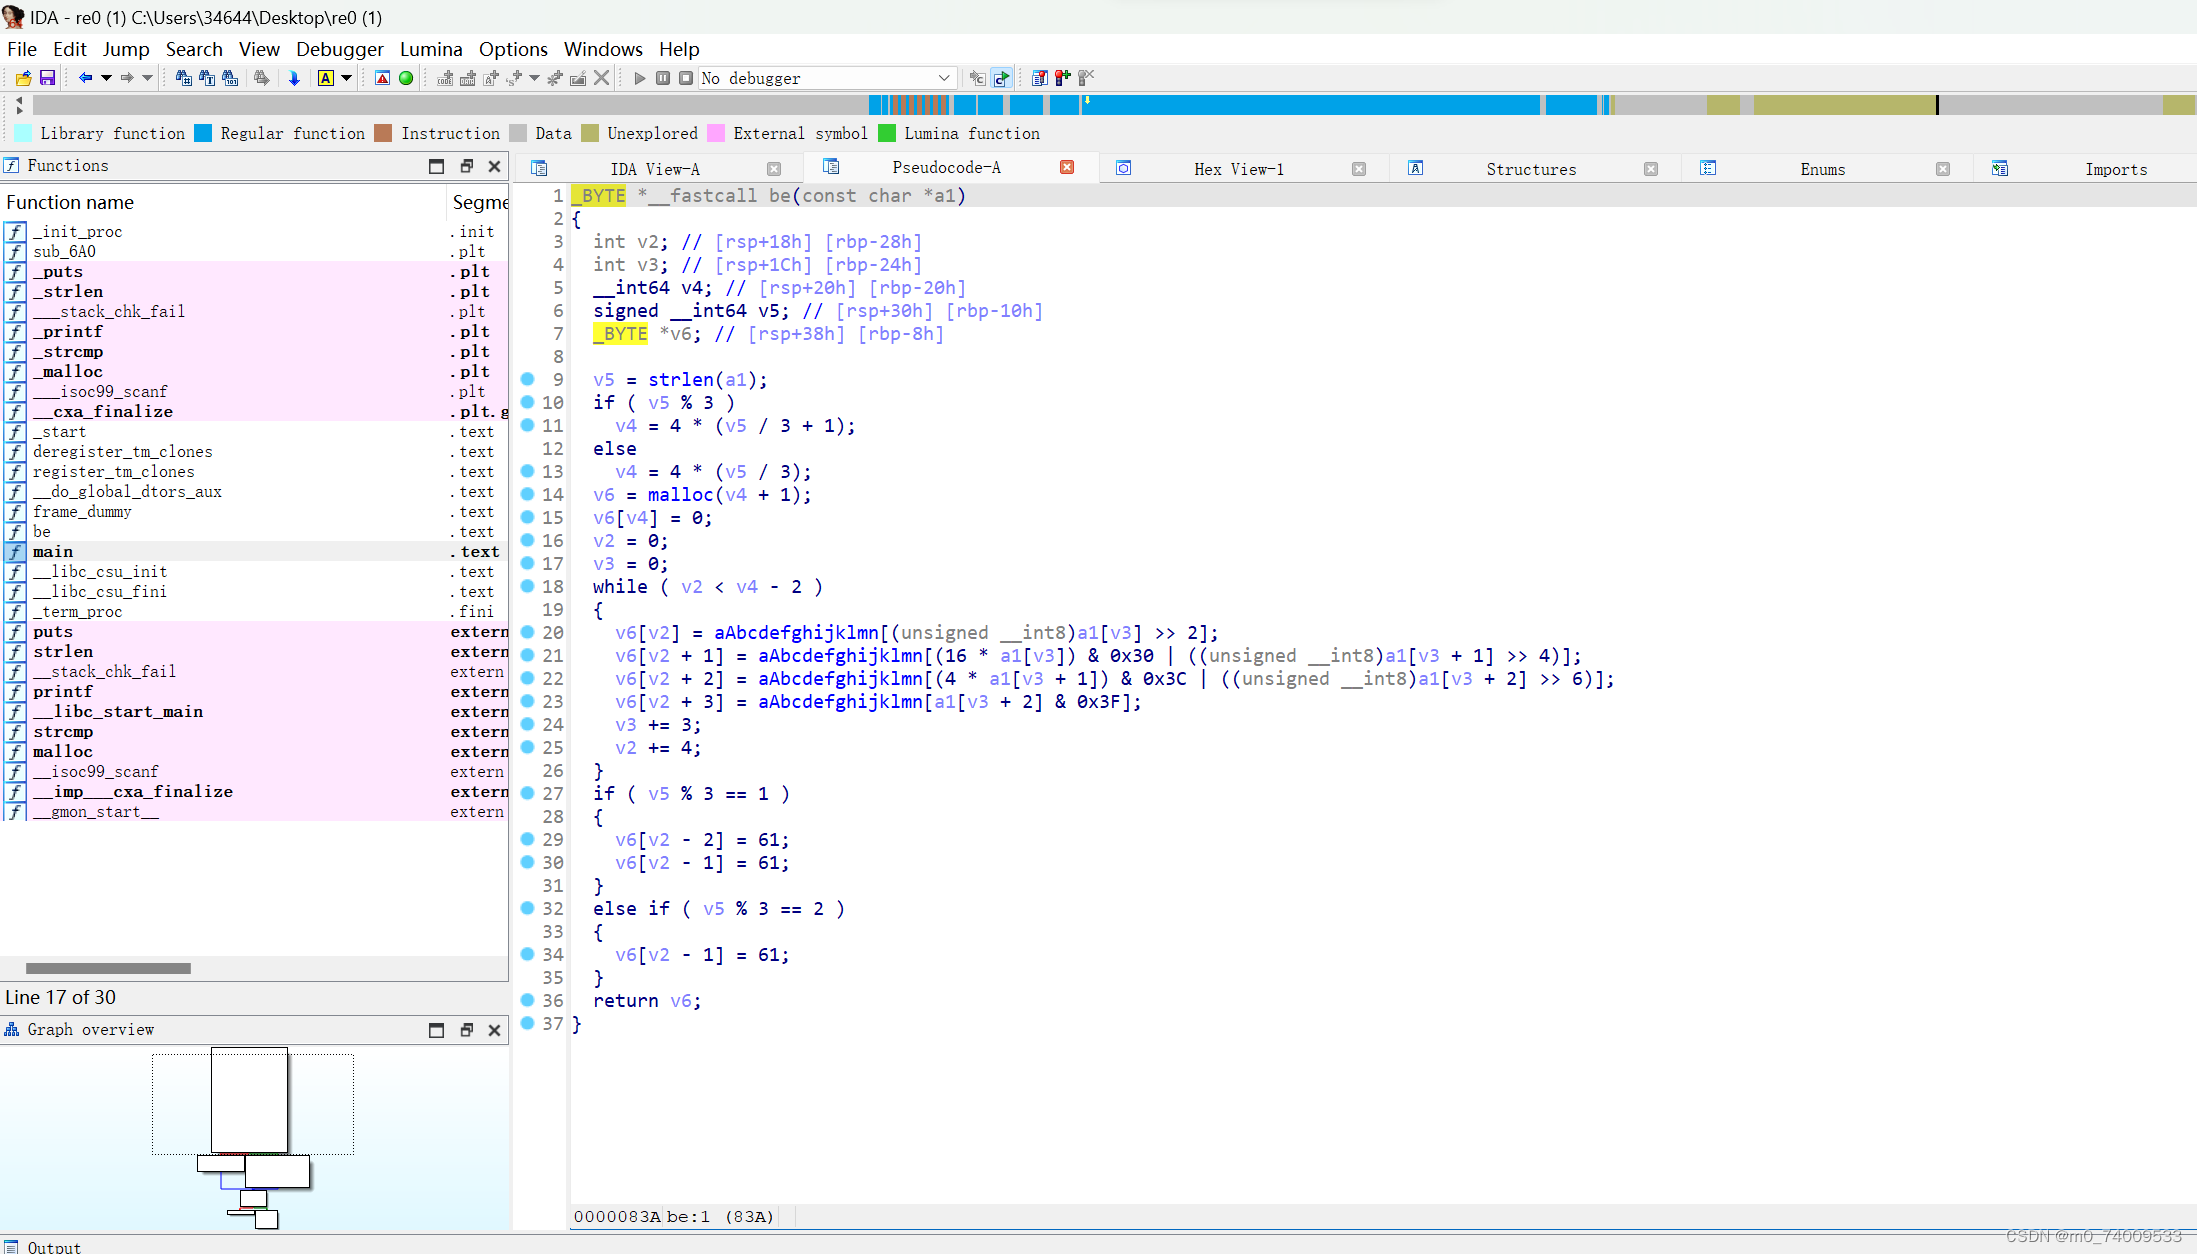Click the Instruction color legend swatch
Viewport: 2197px width, 1254px height.
click(383, 134)
